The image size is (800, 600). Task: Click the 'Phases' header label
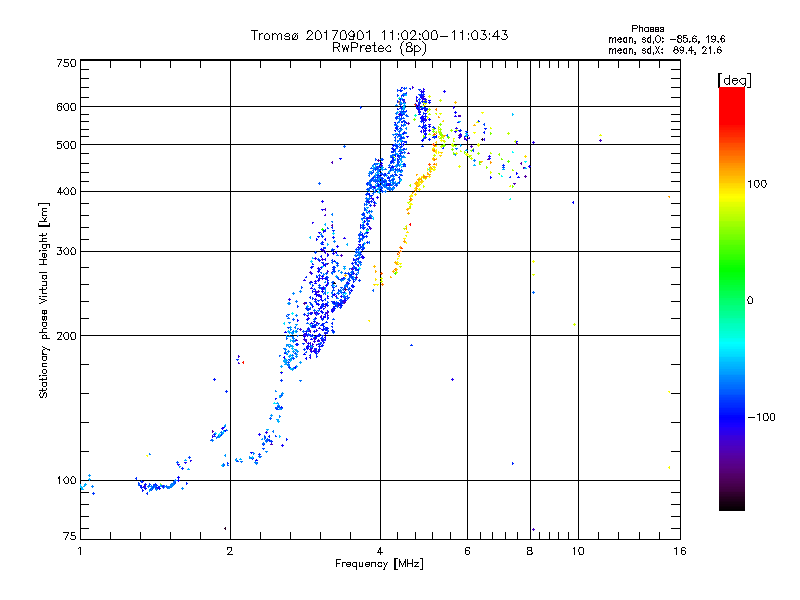click(x=647, y=29)
